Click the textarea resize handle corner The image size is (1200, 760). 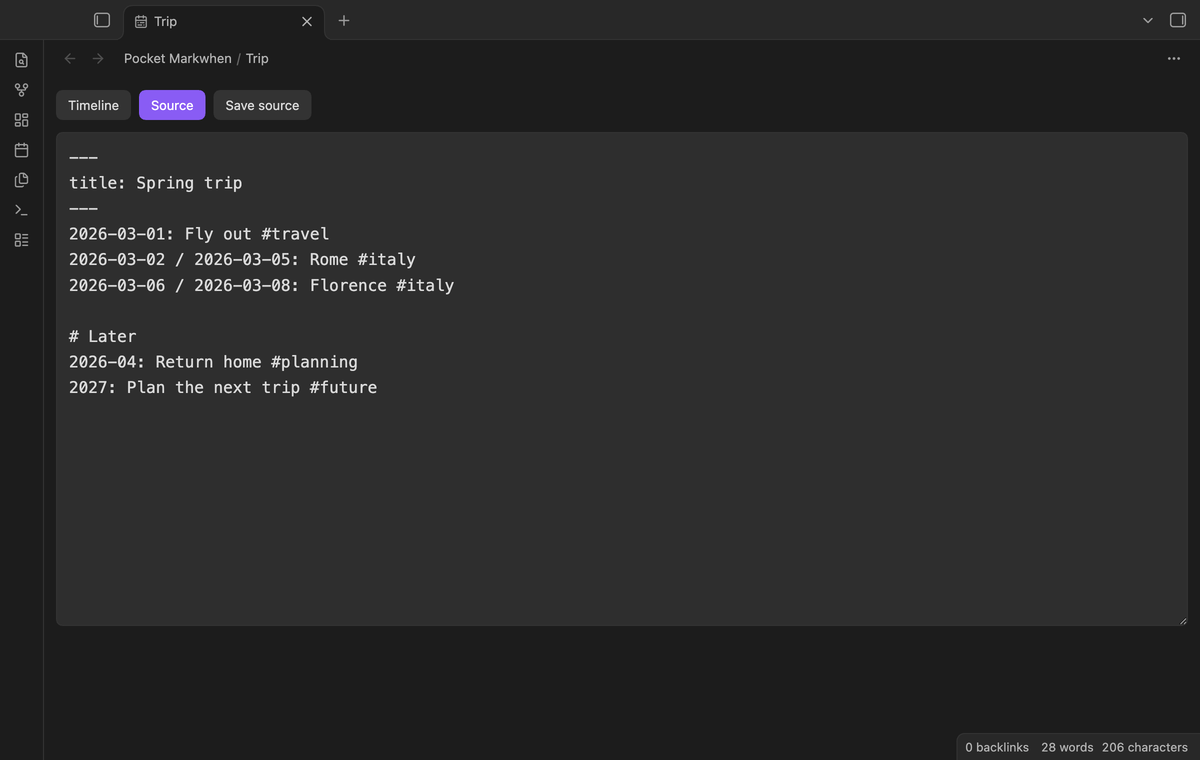point(1182,620)
